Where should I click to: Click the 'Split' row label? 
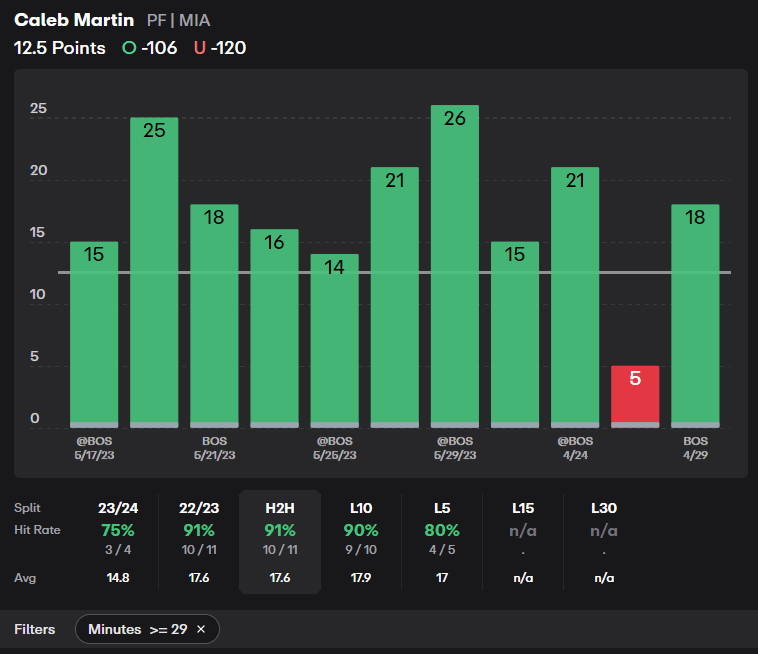pos(27,508)
